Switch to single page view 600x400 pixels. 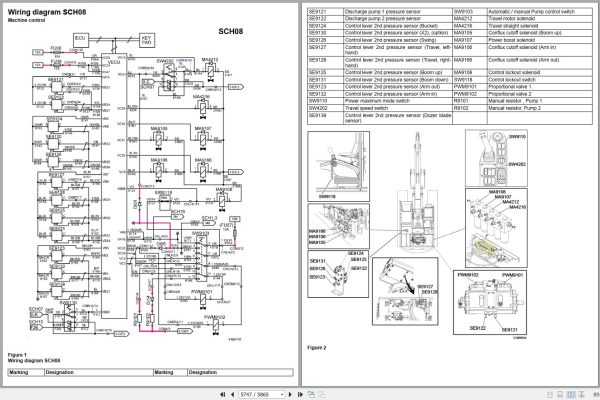click(x=550, y=395)
